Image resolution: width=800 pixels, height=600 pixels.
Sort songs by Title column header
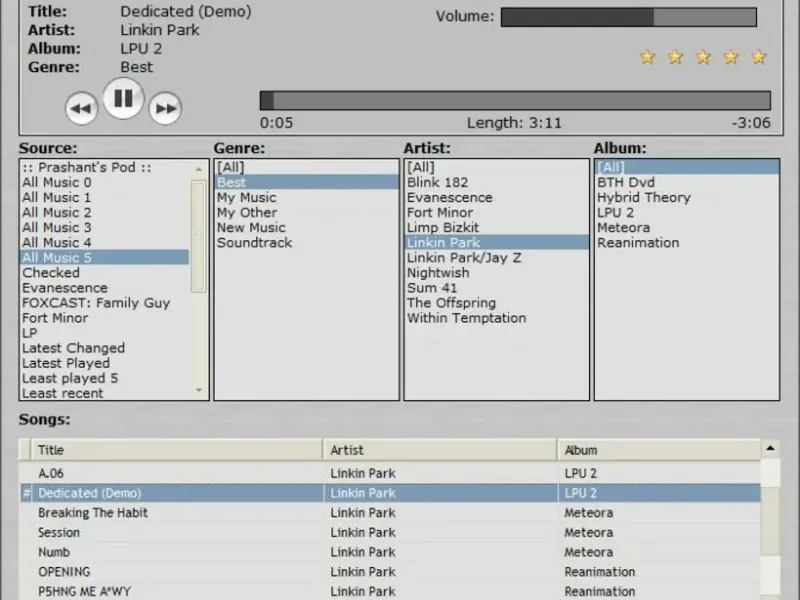[x=177, y=450]
